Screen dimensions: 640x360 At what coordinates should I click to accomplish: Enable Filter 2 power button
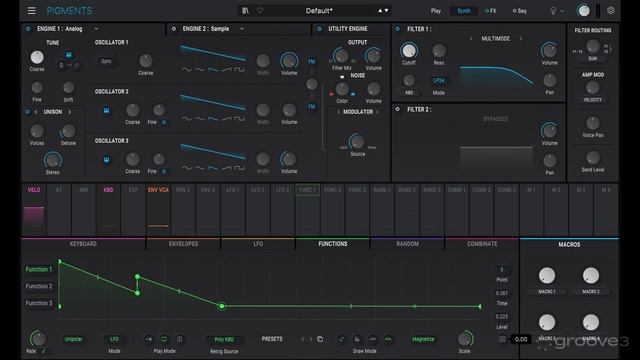[398, 109]
